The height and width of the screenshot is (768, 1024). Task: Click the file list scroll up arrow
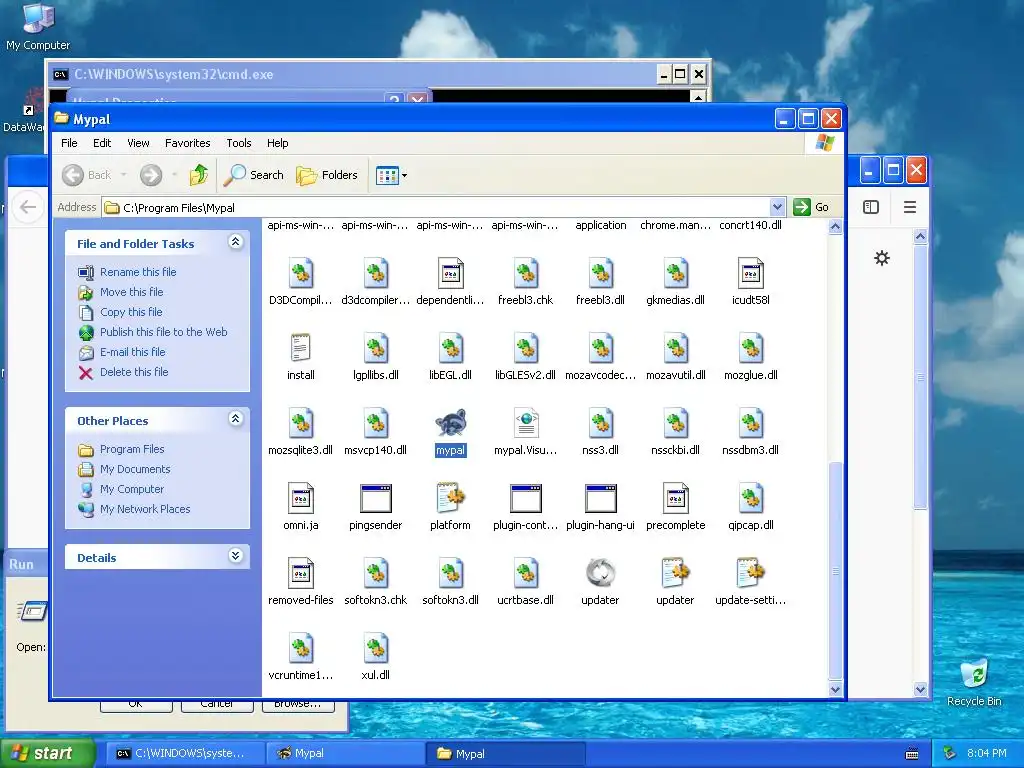835,227
